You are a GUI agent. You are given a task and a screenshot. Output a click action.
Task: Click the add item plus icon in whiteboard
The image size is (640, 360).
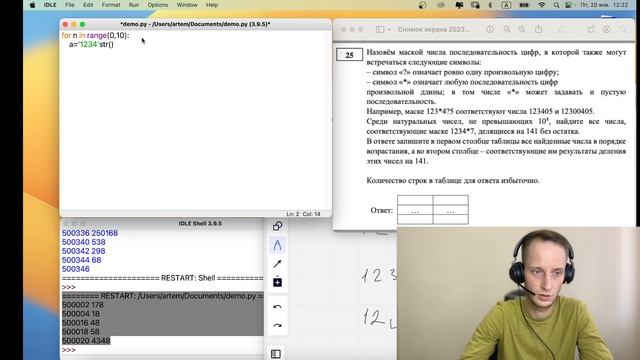coord(278,282)
